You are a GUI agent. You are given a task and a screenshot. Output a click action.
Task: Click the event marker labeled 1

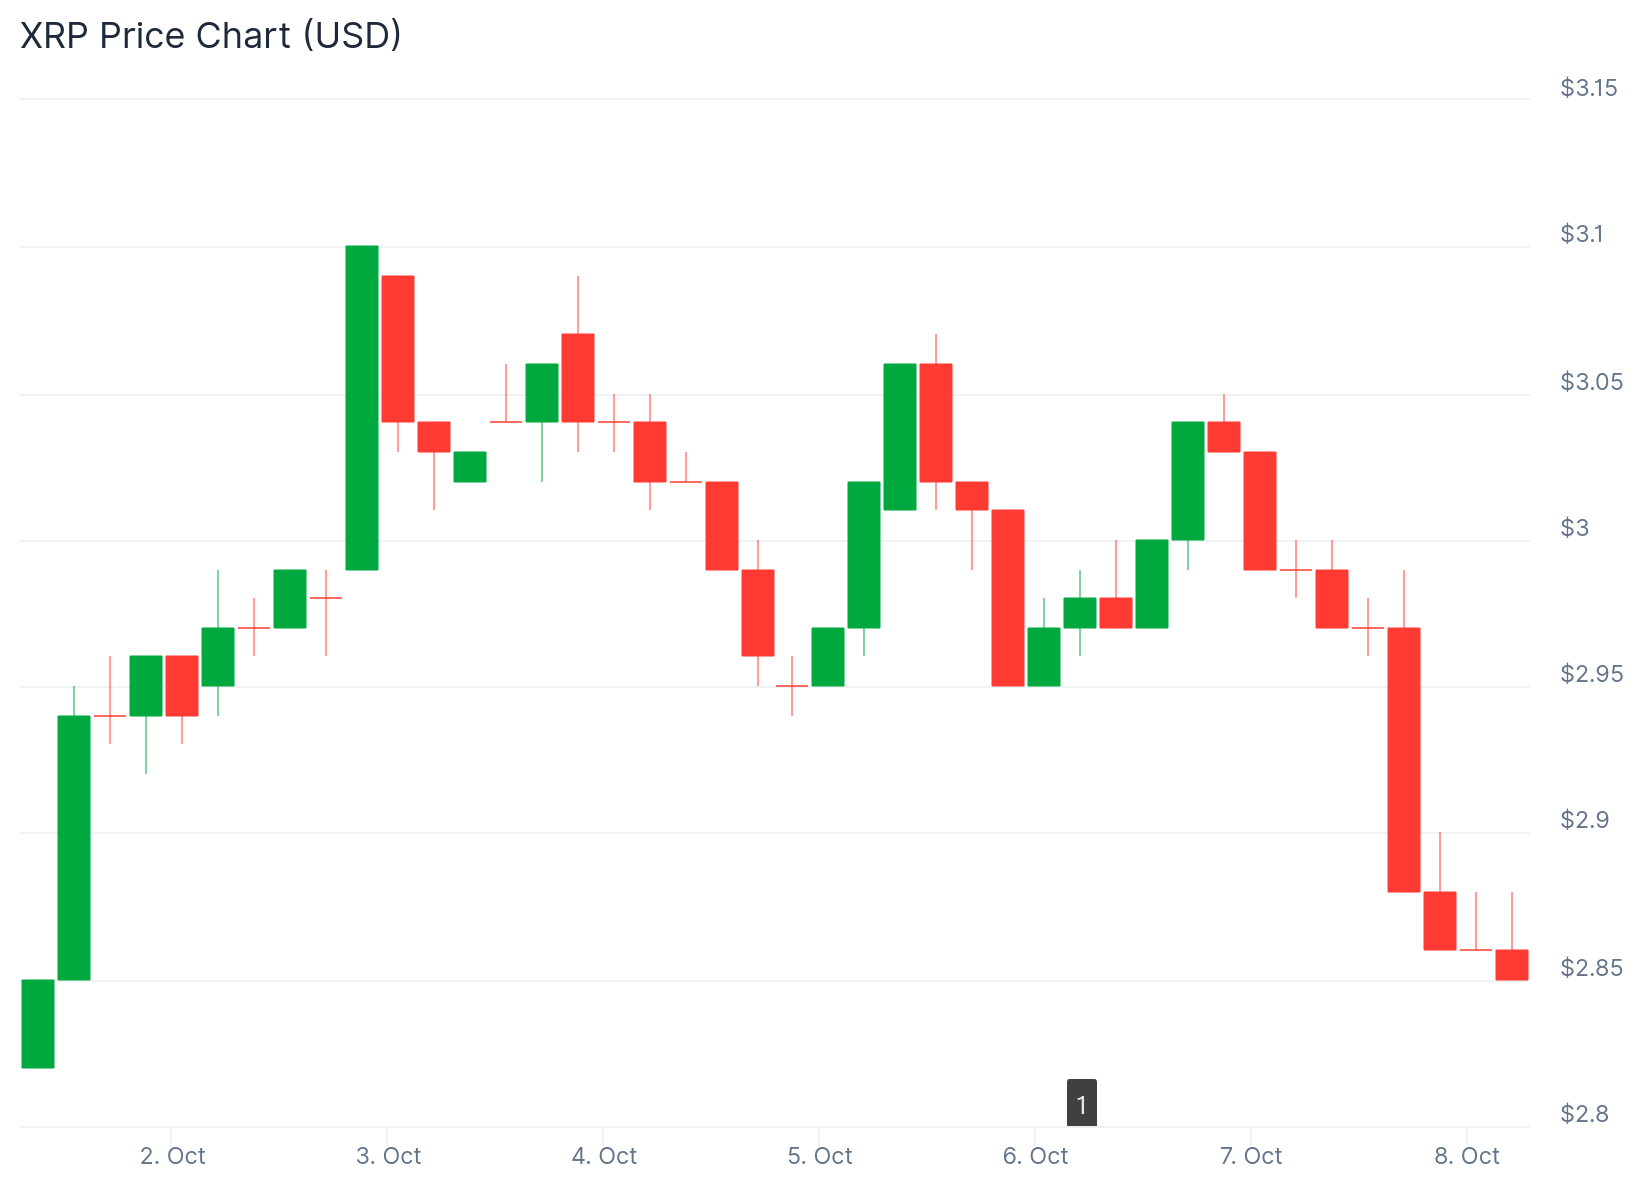pyautogui.click(x=1081, y=1103)
